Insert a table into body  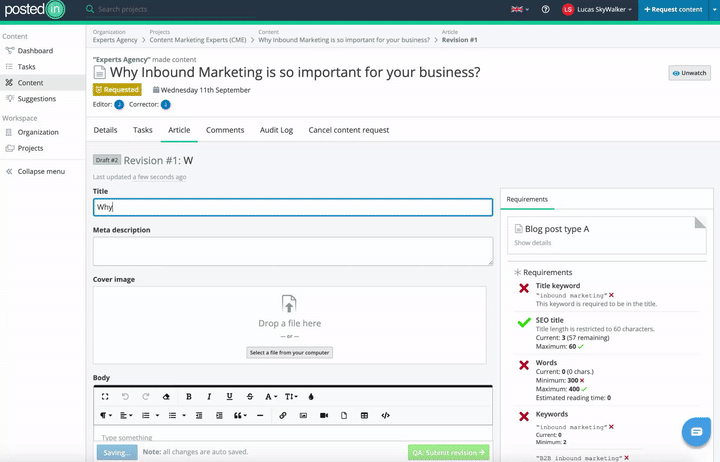pyautogui.click(x=364, y=415)
